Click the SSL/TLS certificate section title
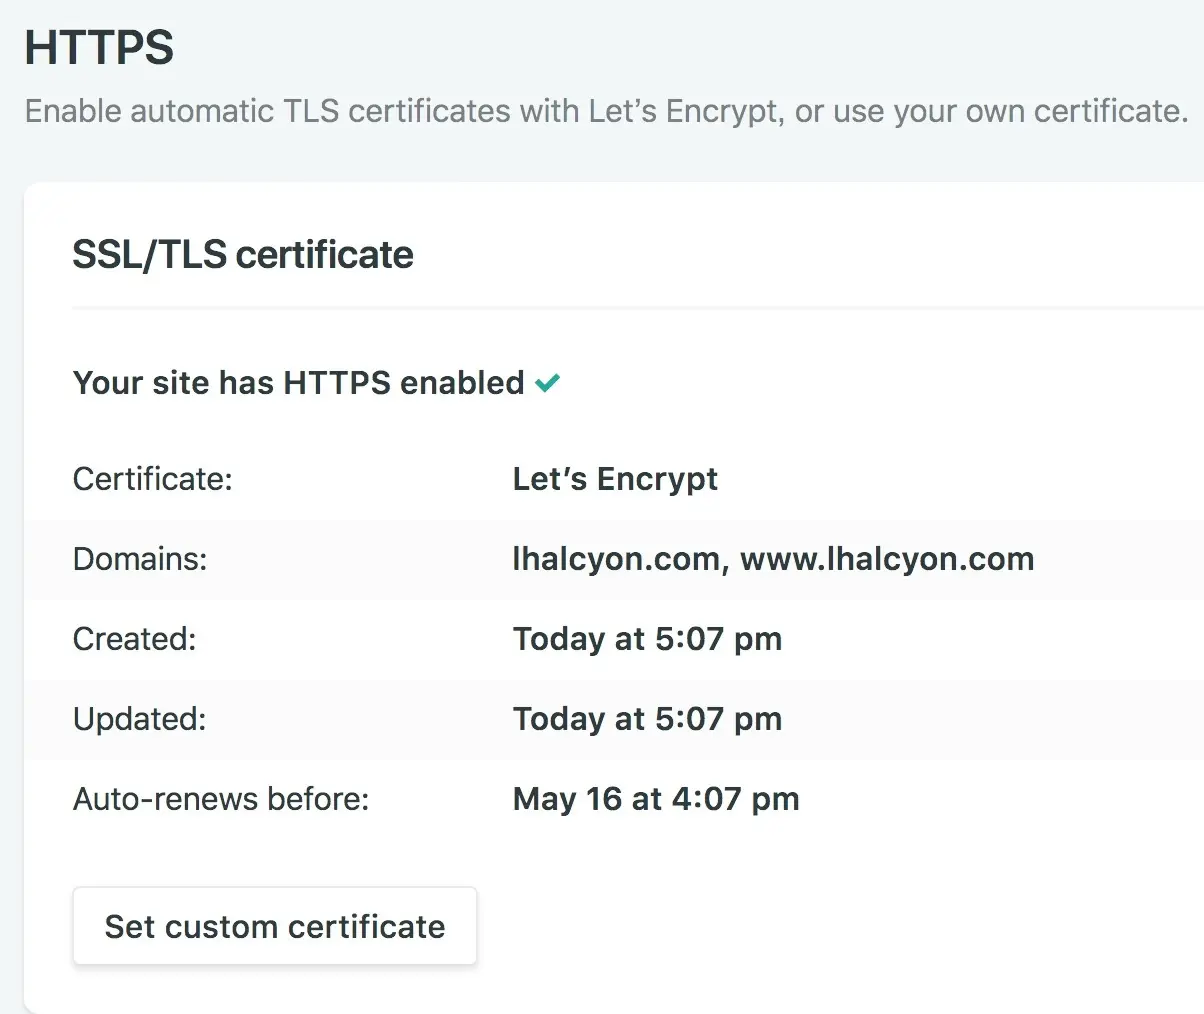This screenshot has width=1204, height=1014. 243,255
